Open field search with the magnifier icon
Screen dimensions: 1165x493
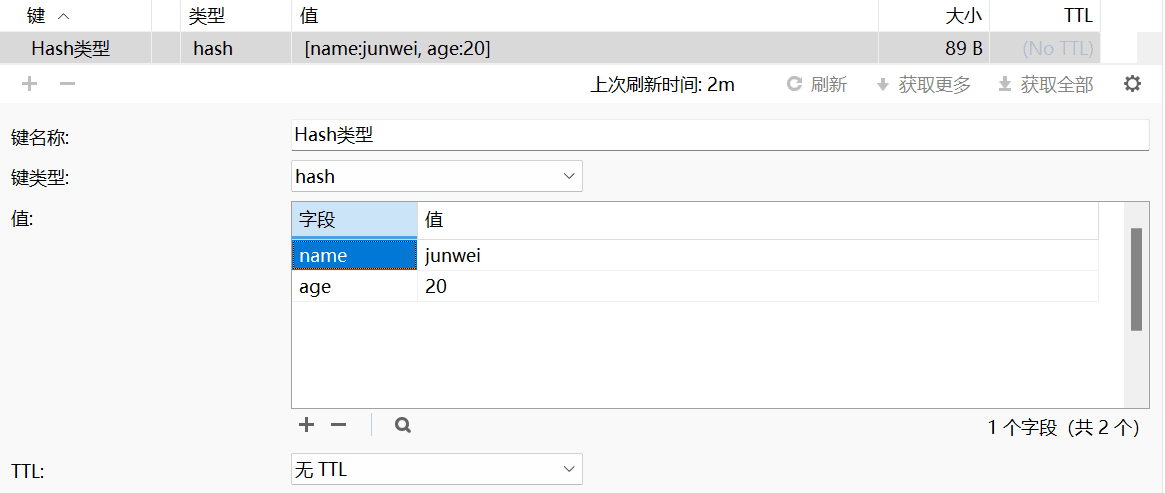click(403, 425)
